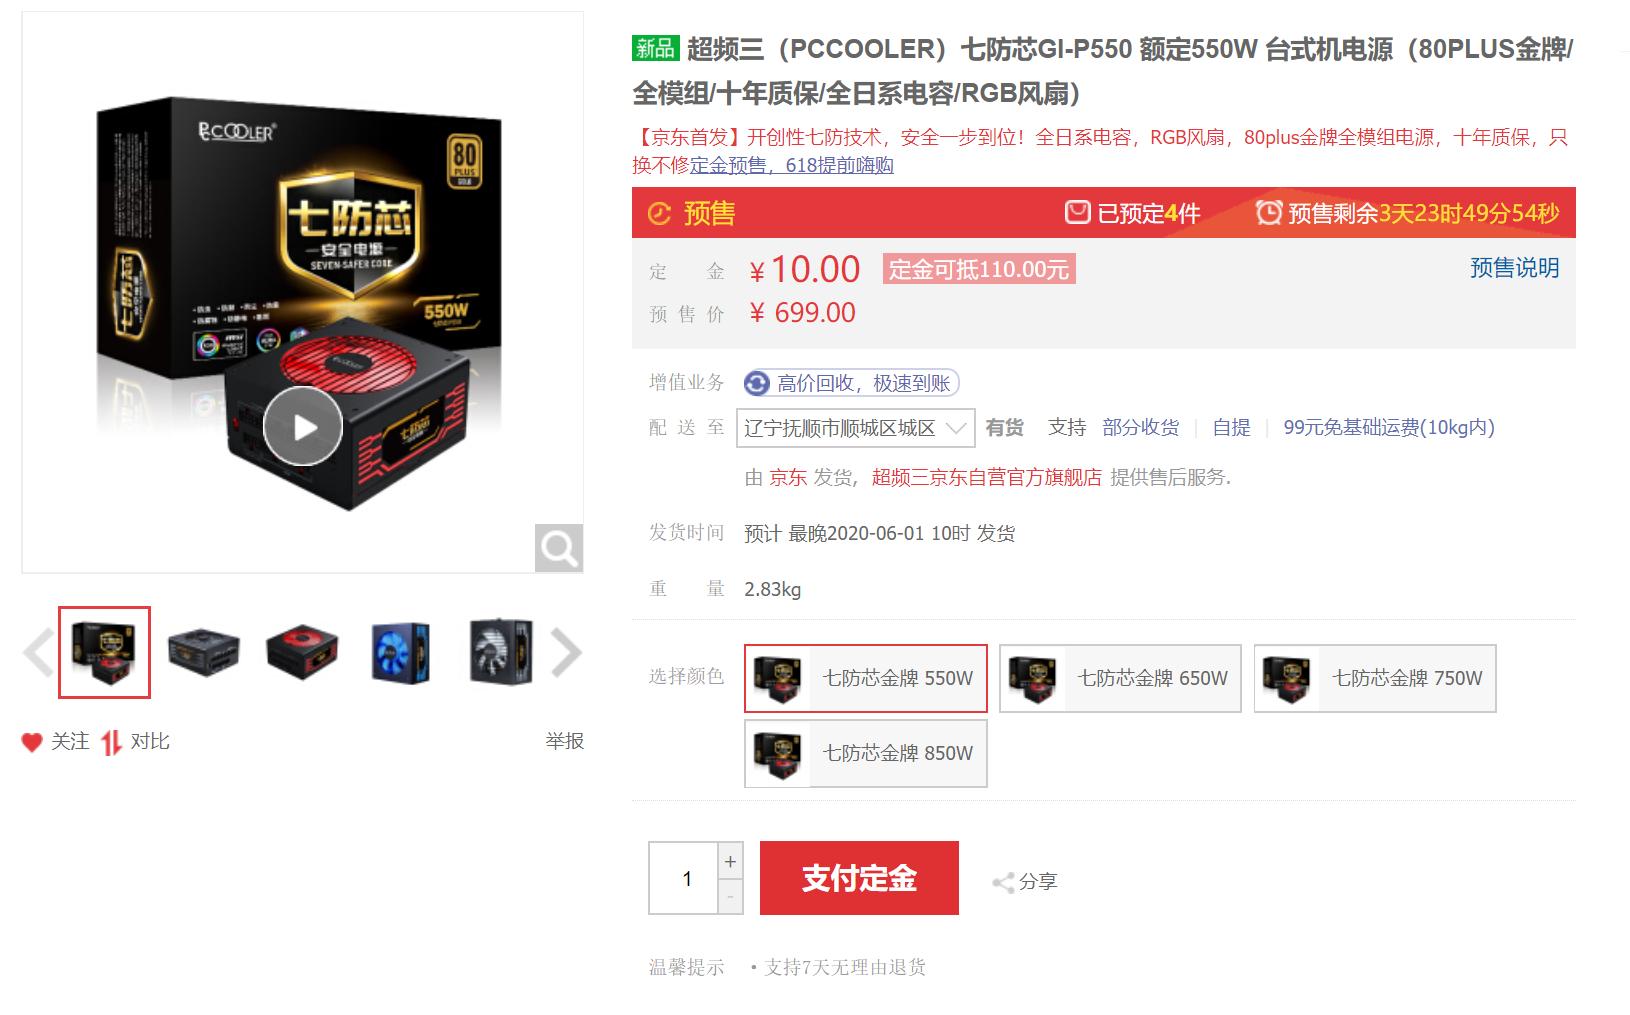The image size is (1630, 1015).
Task: Open the 预售说明 presale explanation link
Action: [x=1514, y=268]
